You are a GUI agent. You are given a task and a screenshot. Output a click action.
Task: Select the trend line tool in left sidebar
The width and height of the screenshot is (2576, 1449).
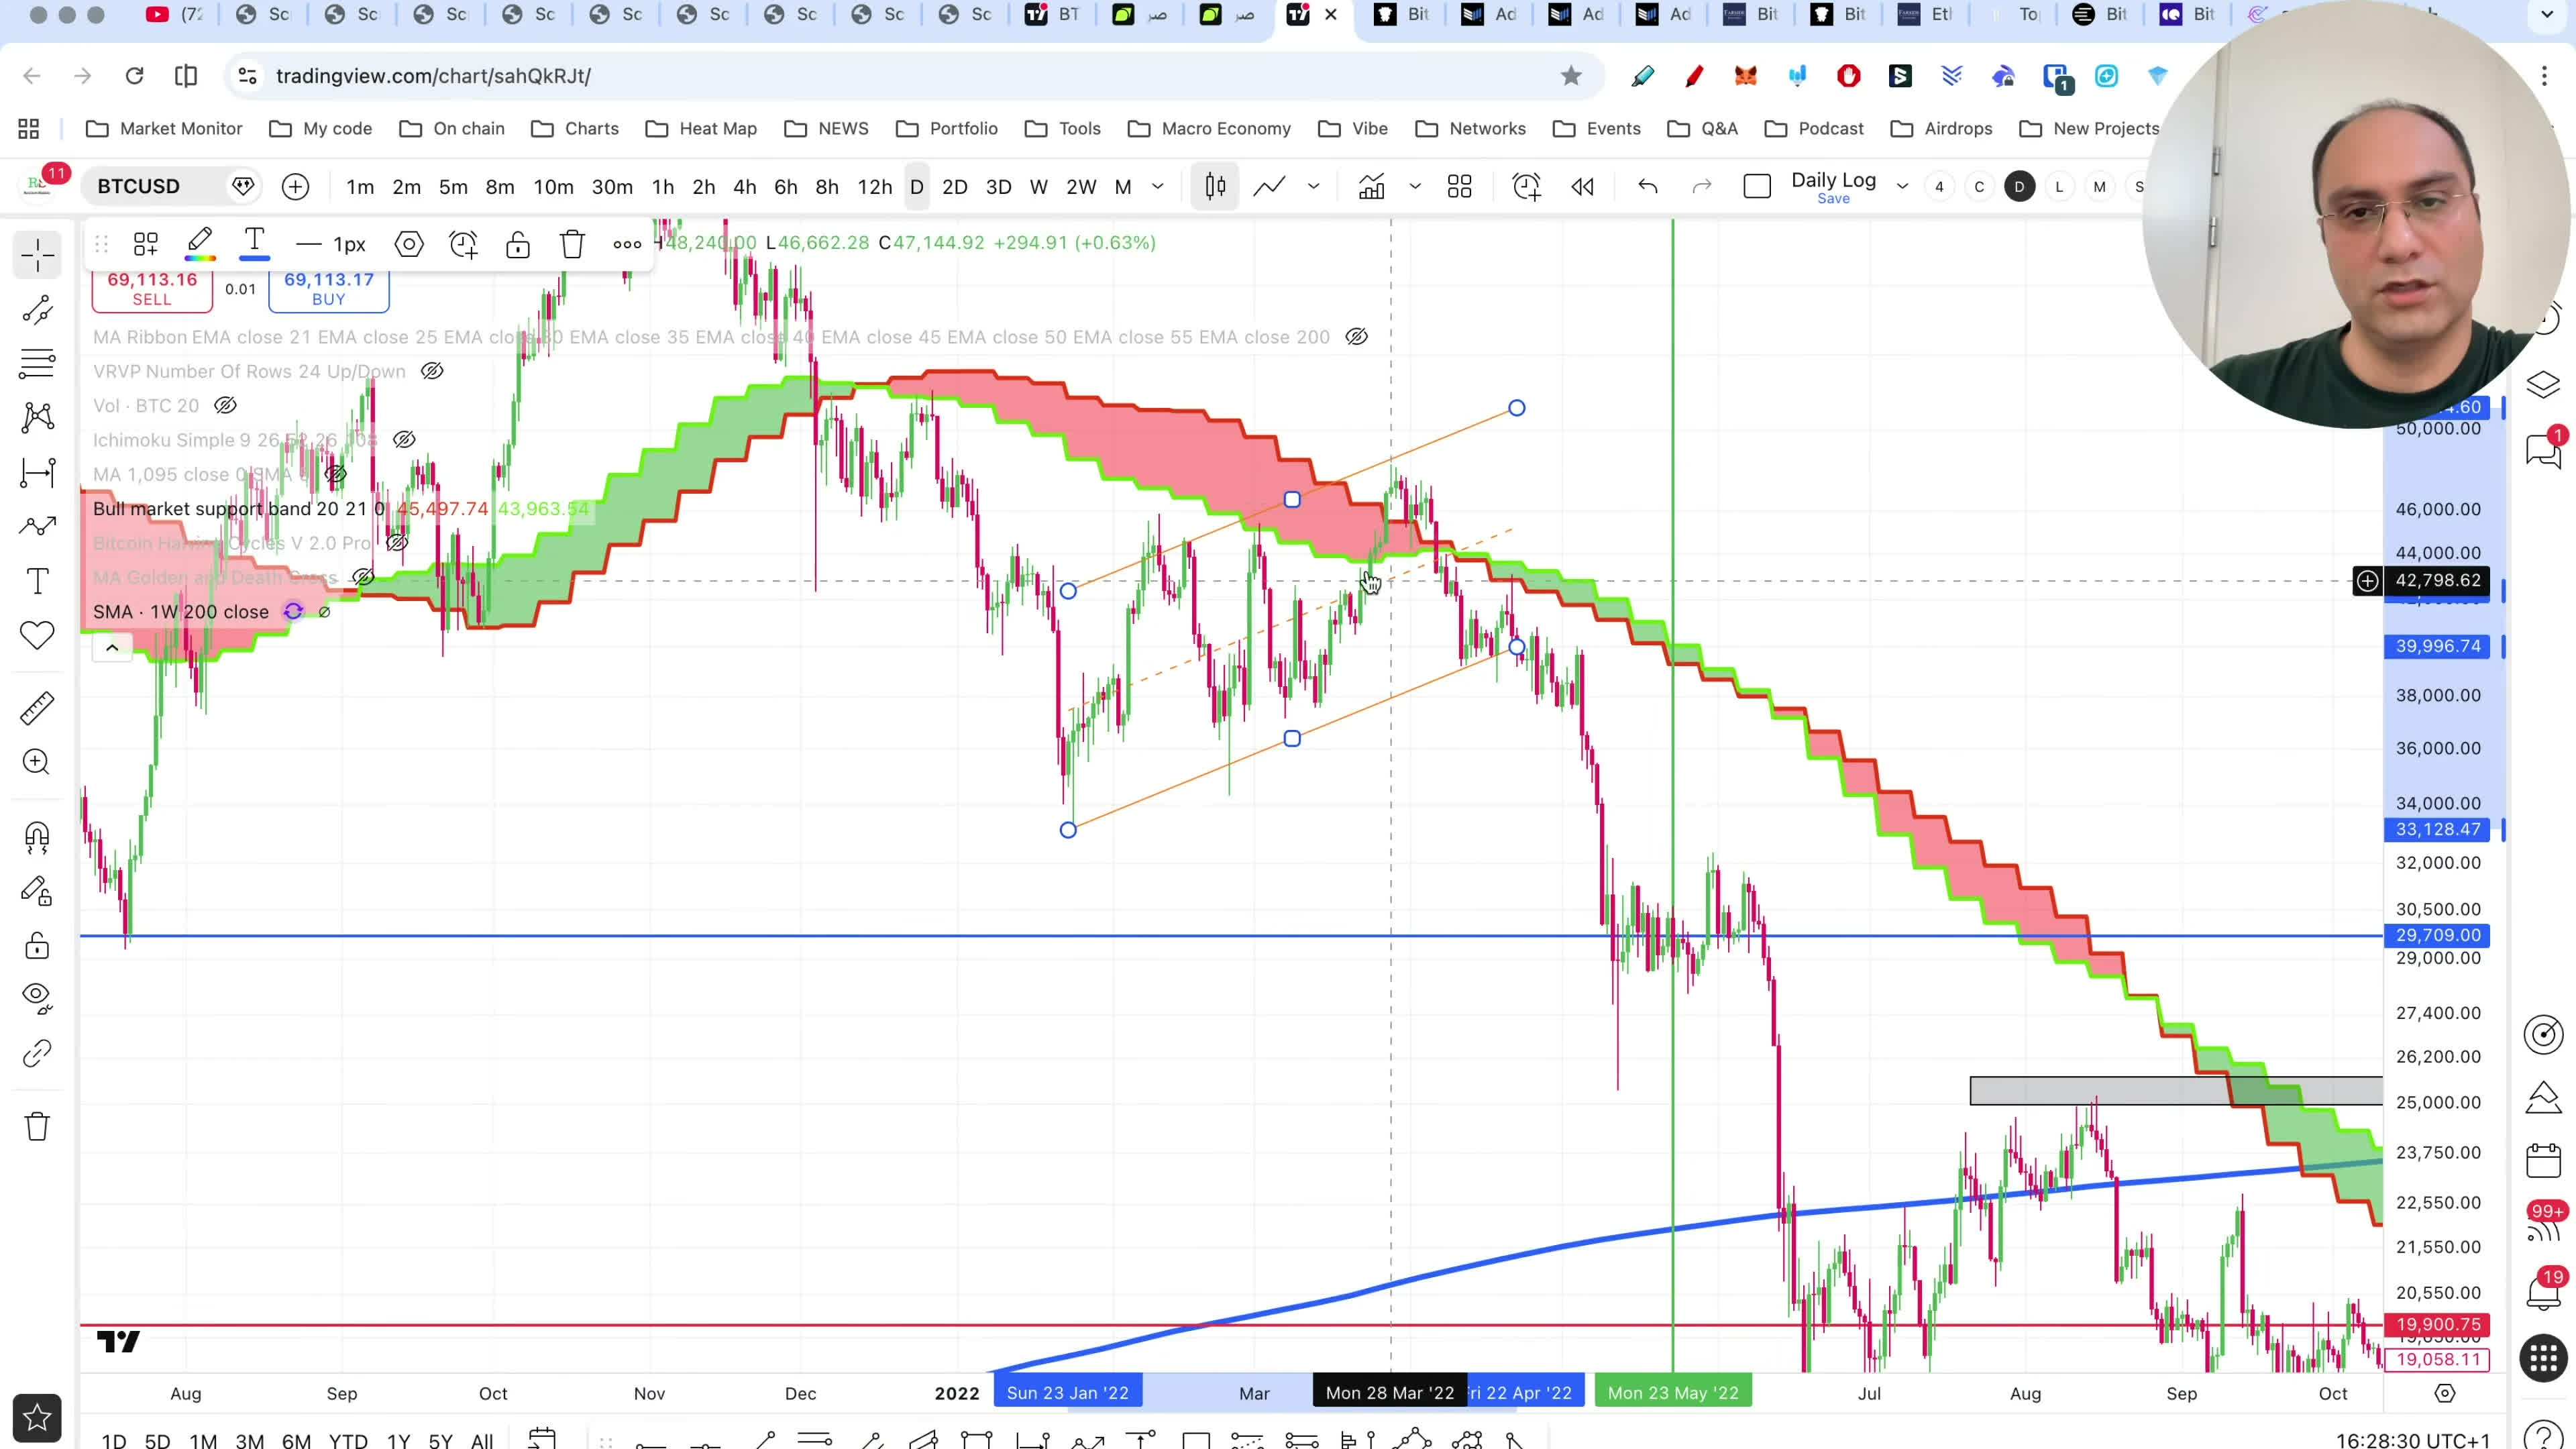point(38,311)
